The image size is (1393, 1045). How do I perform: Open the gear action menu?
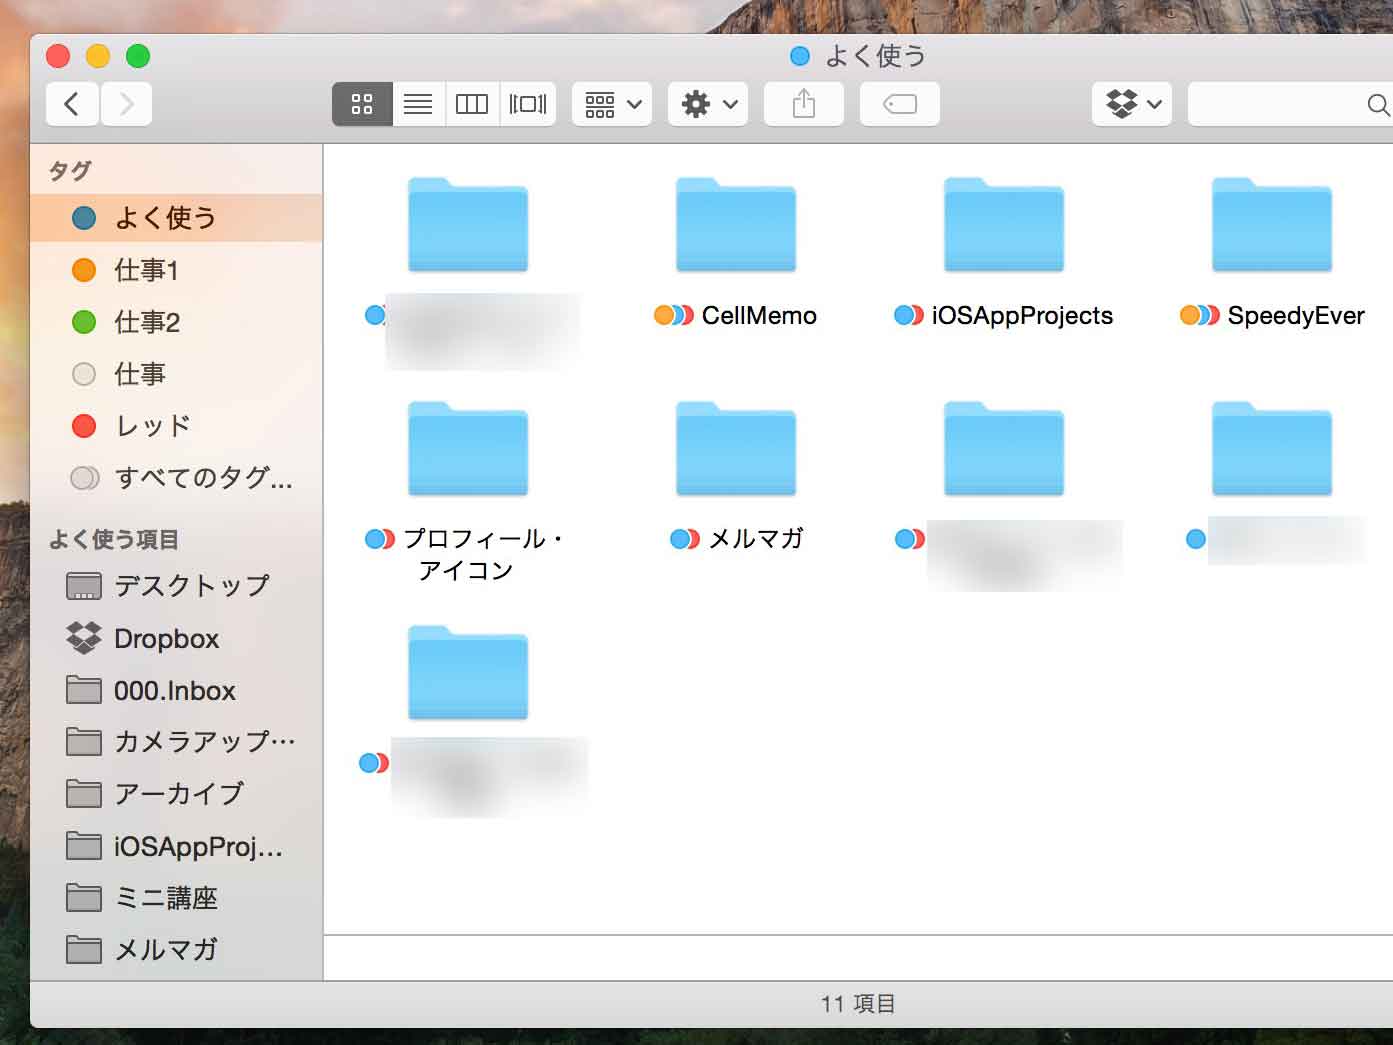pos(708,104)
